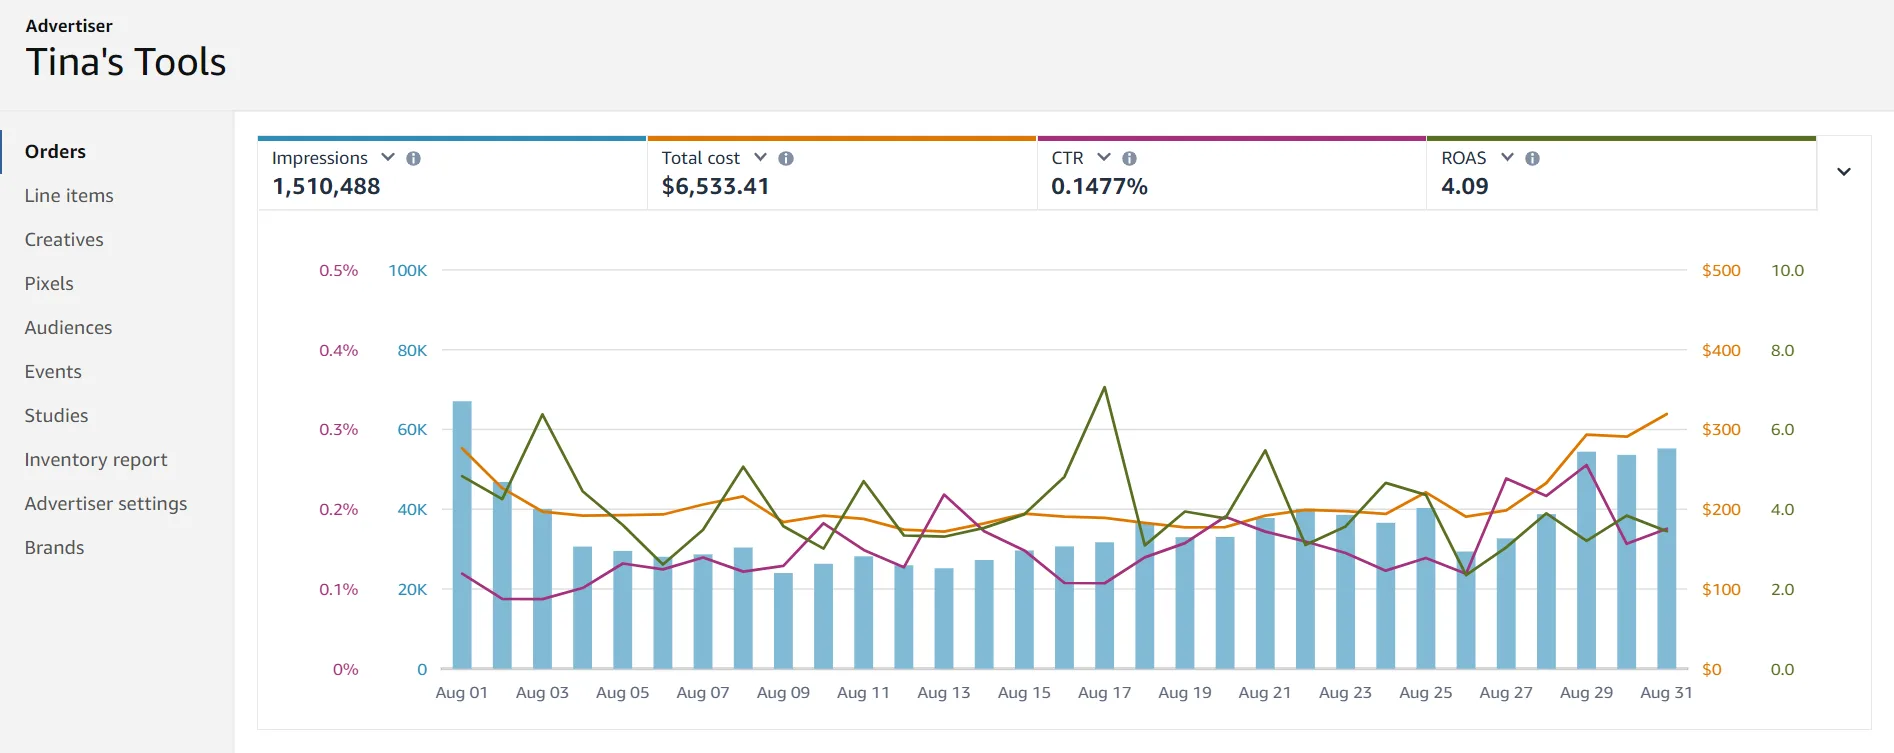Select Orders in the sidebar

tap(55, 151)
